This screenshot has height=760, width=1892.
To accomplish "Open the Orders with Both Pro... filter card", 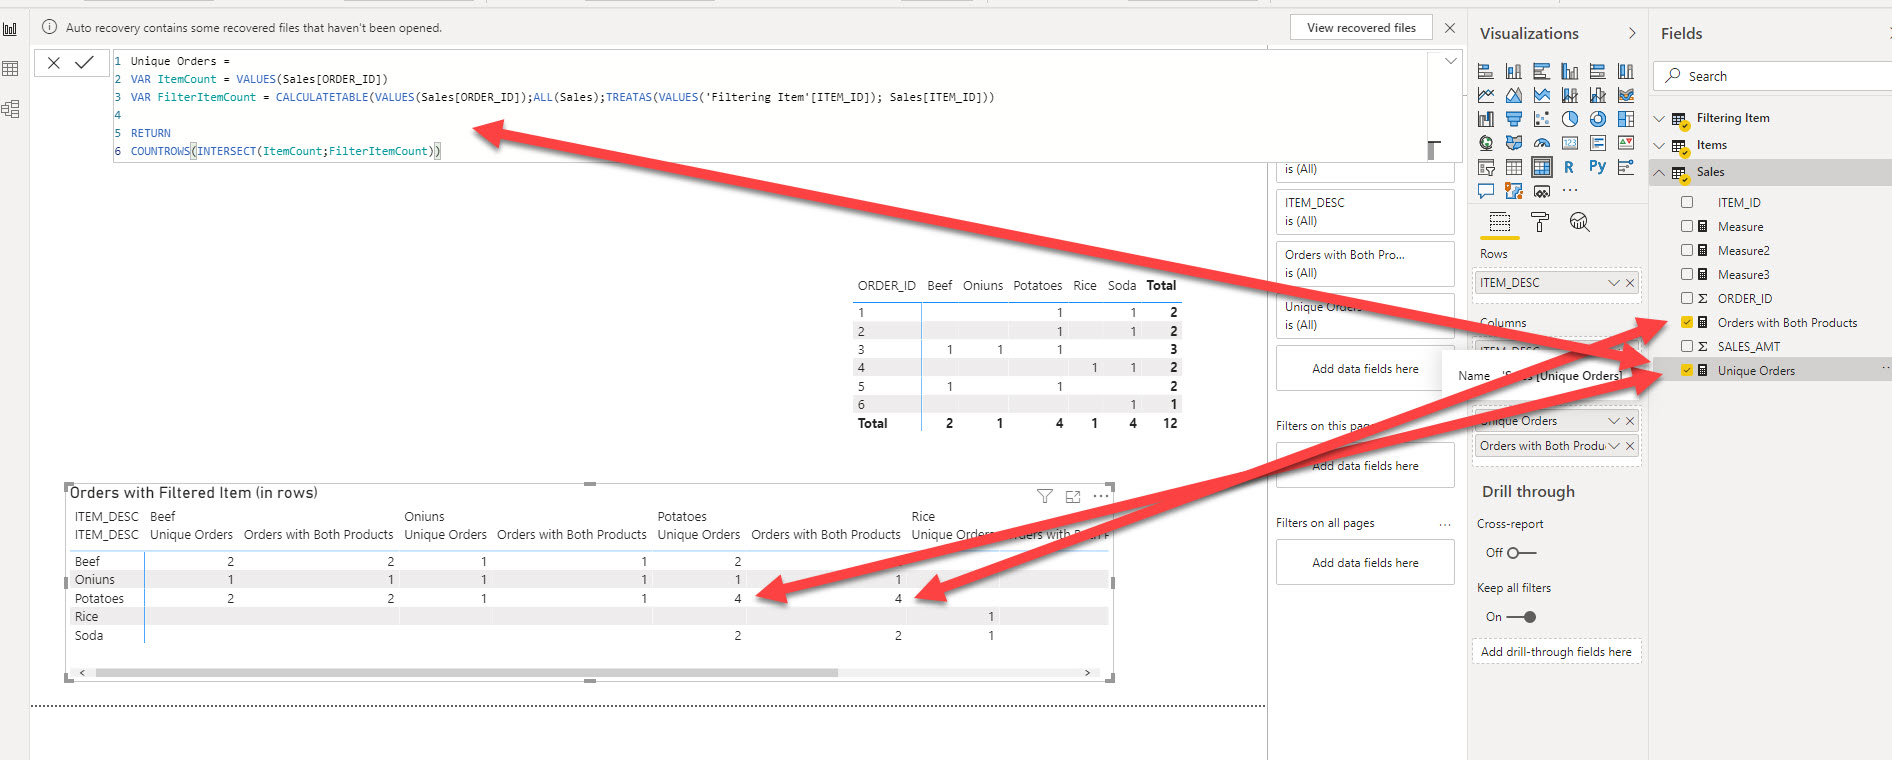I will (x=1365, y=264).
